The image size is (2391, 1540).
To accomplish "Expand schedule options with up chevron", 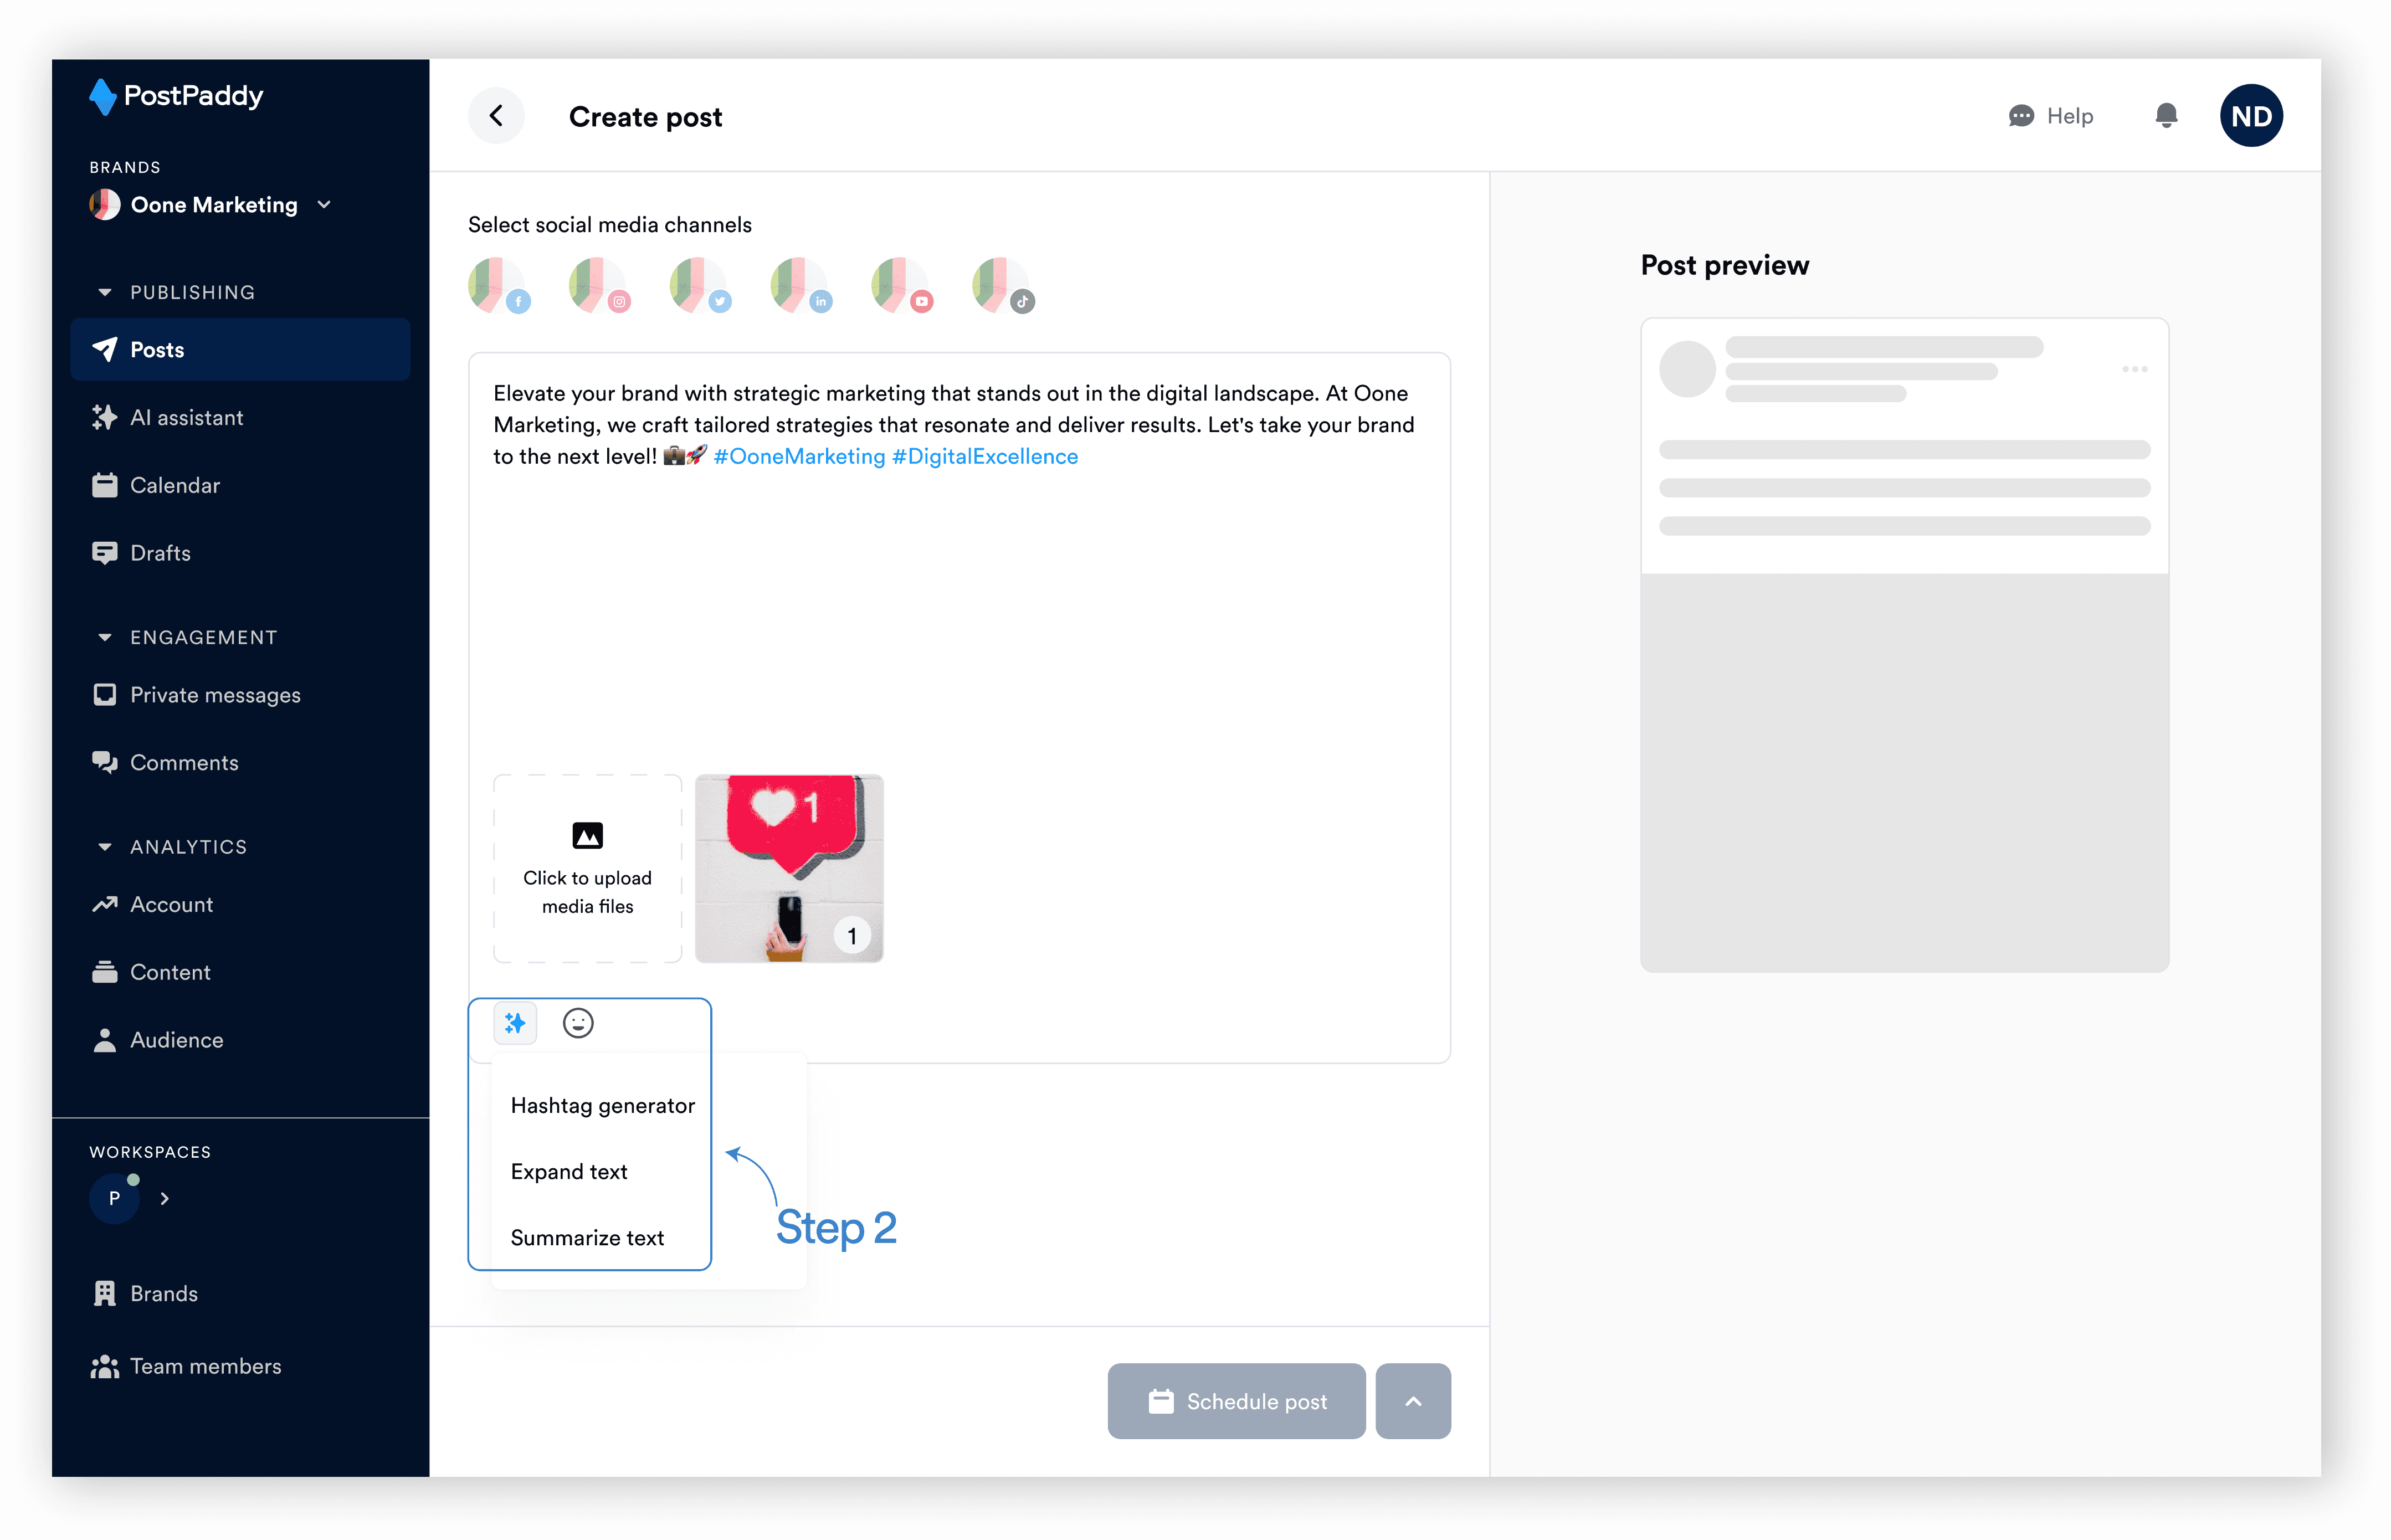I will tap(1412, 1401).
